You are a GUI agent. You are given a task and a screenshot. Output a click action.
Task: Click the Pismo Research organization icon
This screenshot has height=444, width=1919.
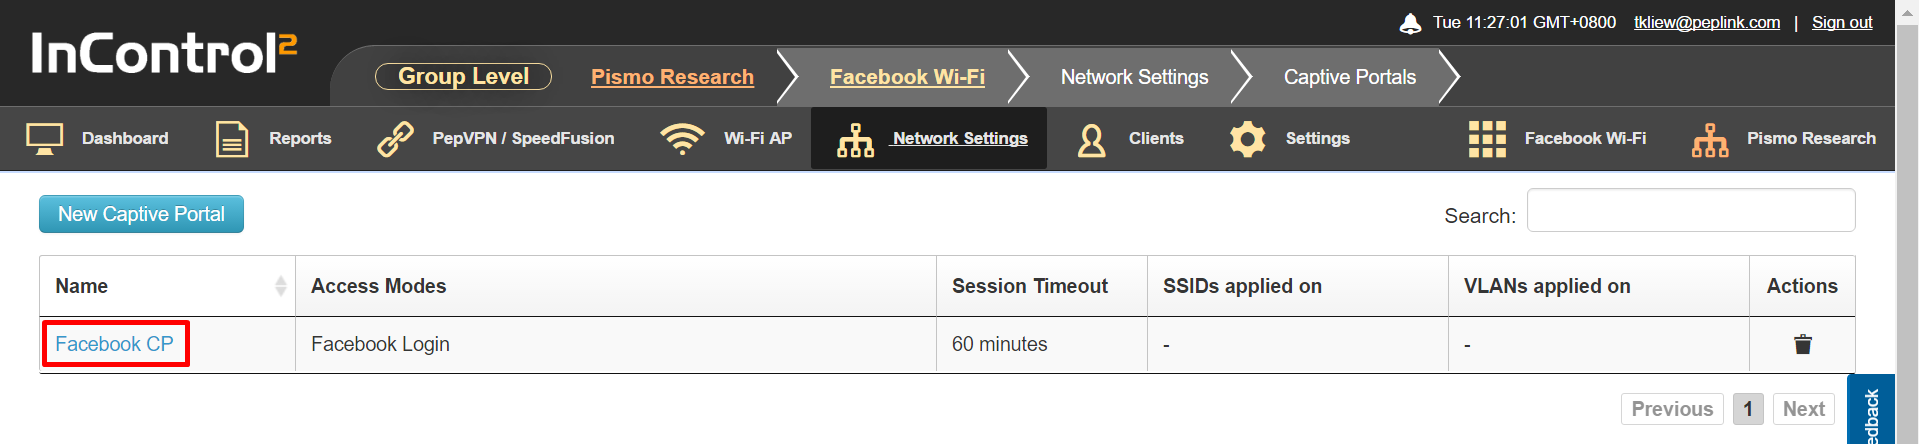(x=1710, y=140)
